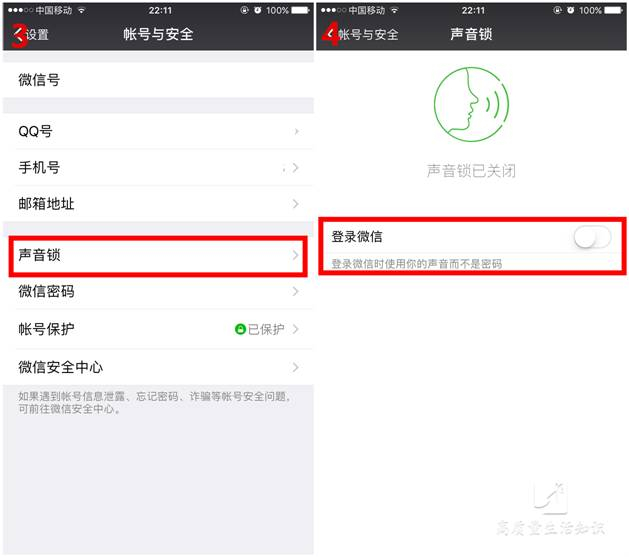Open the 声音锁 menu item
Image resolution: width=629 pixels, height=557 pixels.
(x=158, y=256)
